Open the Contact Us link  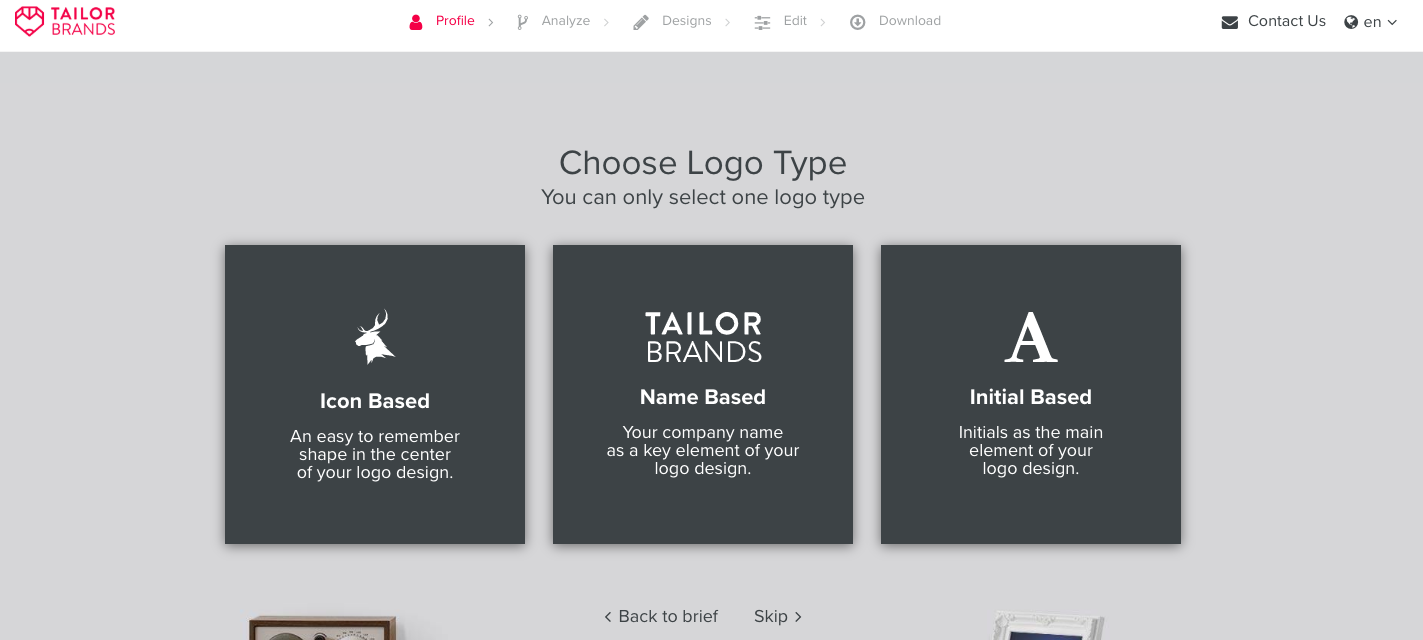coord(1287,21)
